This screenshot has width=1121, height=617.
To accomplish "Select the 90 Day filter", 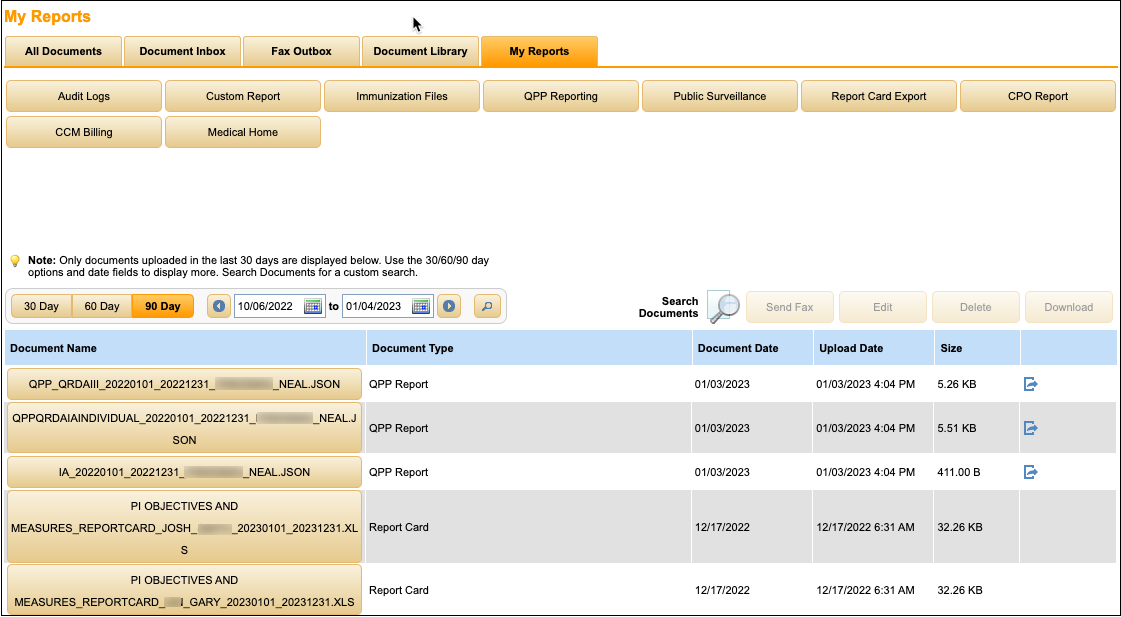I will [162, 306].
